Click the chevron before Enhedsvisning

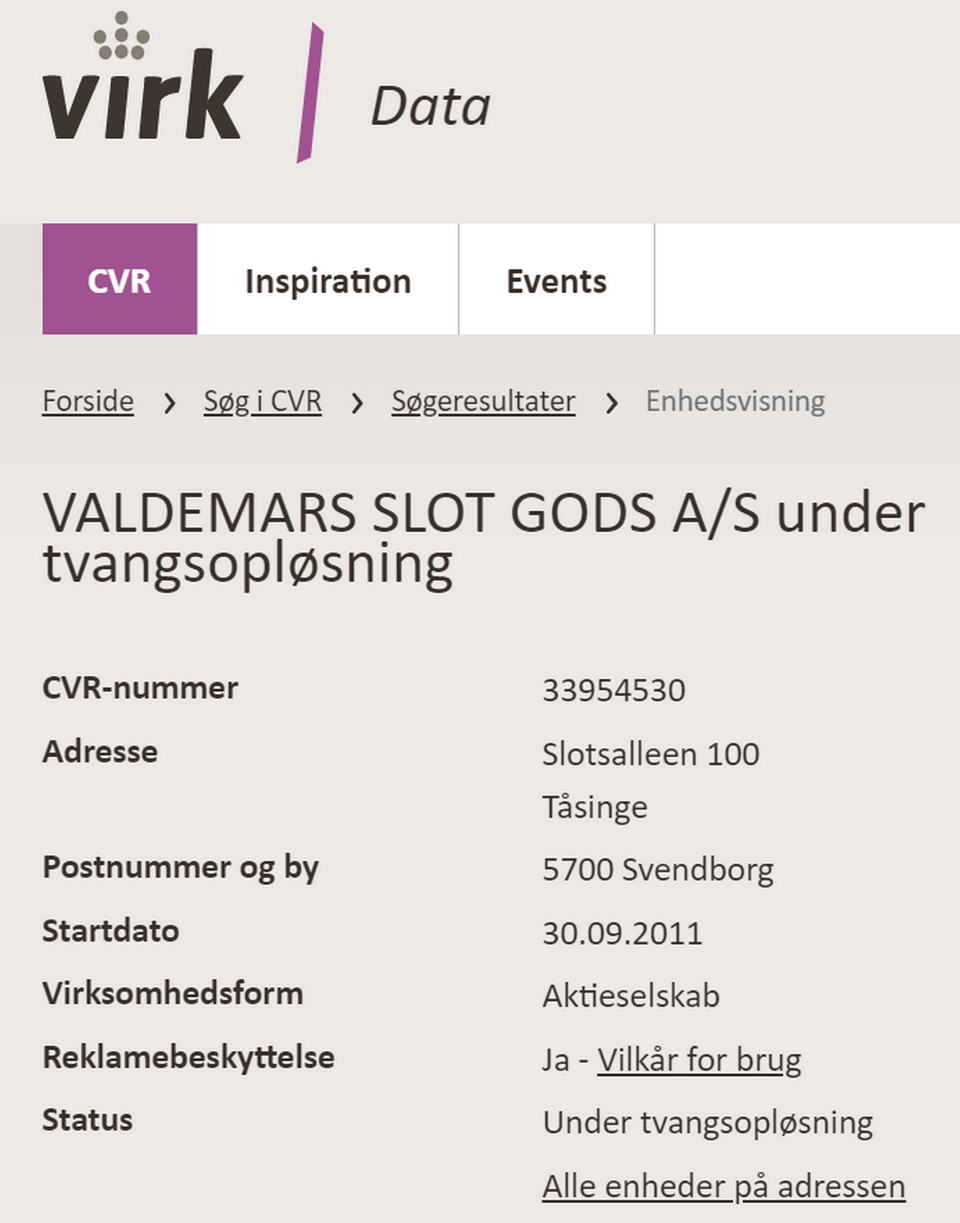611,403
